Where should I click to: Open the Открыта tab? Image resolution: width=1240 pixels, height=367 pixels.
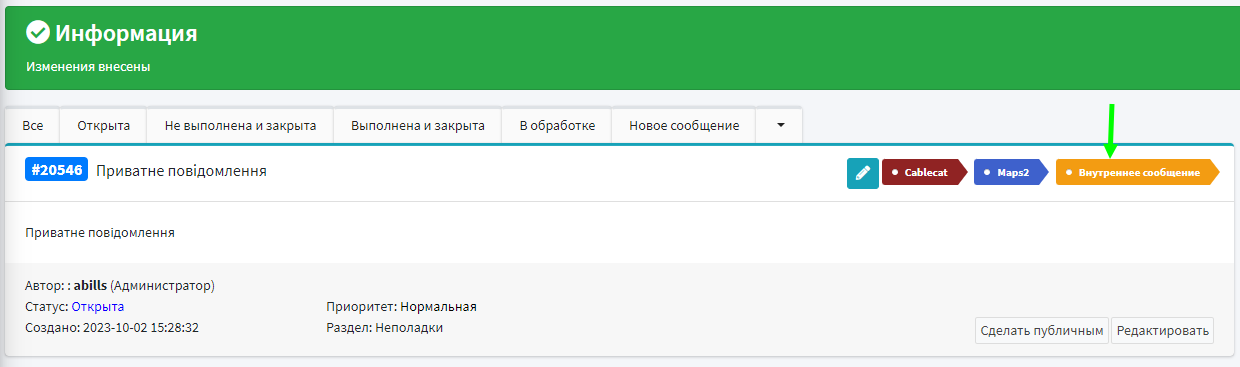tap(104, 126)
